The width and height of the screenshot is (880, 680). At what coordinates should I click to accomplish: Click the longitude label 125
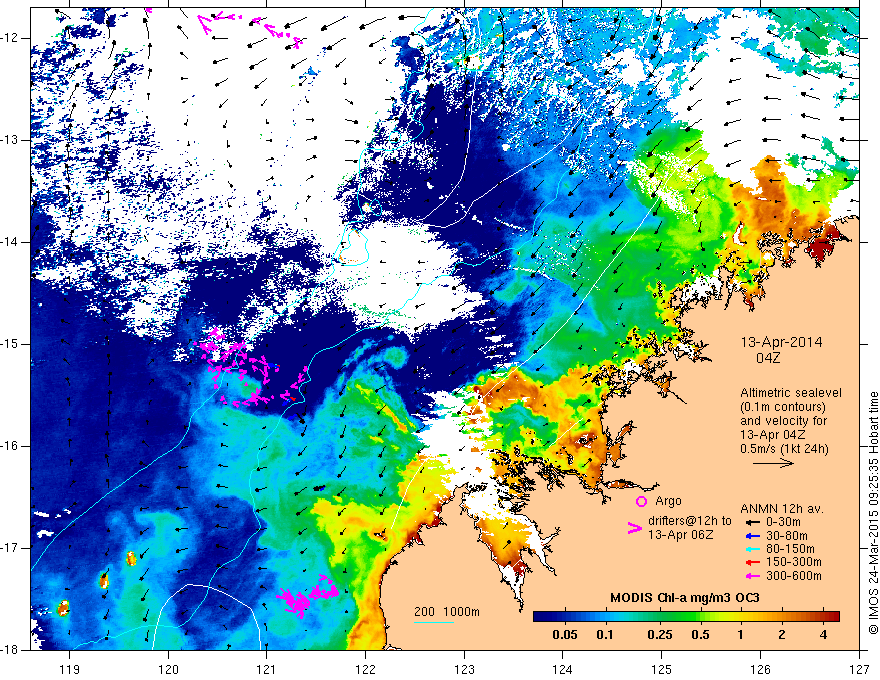[x=662, y=669]
